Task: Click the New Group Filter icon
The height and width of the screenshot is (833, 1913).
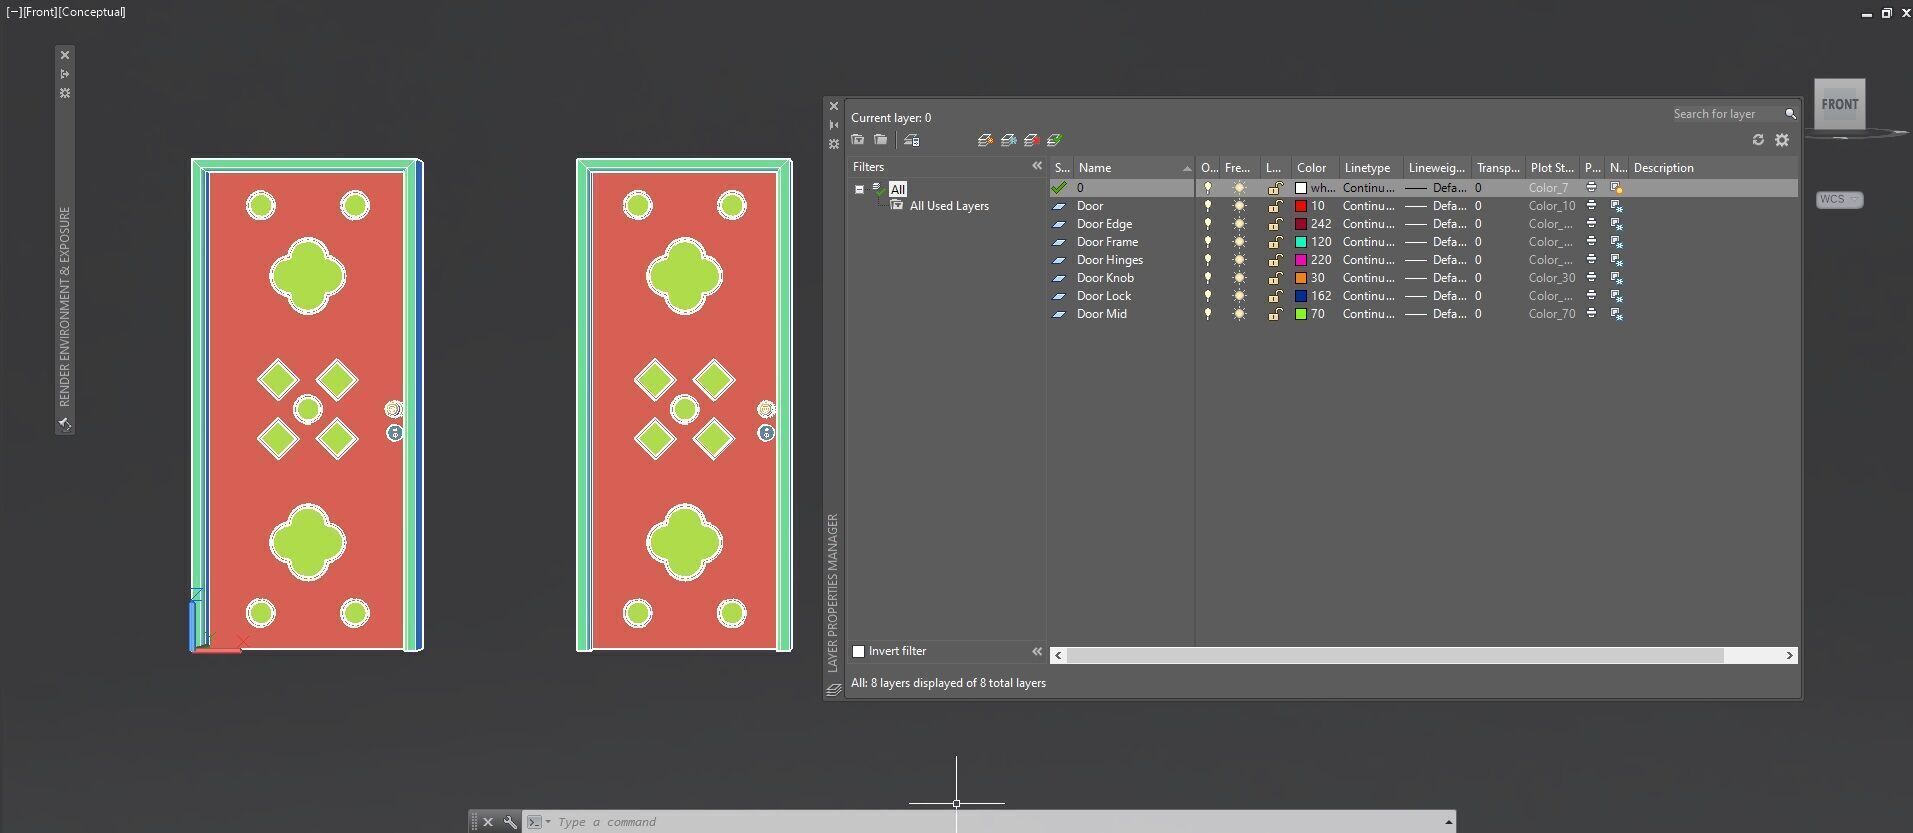Action: 880,140
